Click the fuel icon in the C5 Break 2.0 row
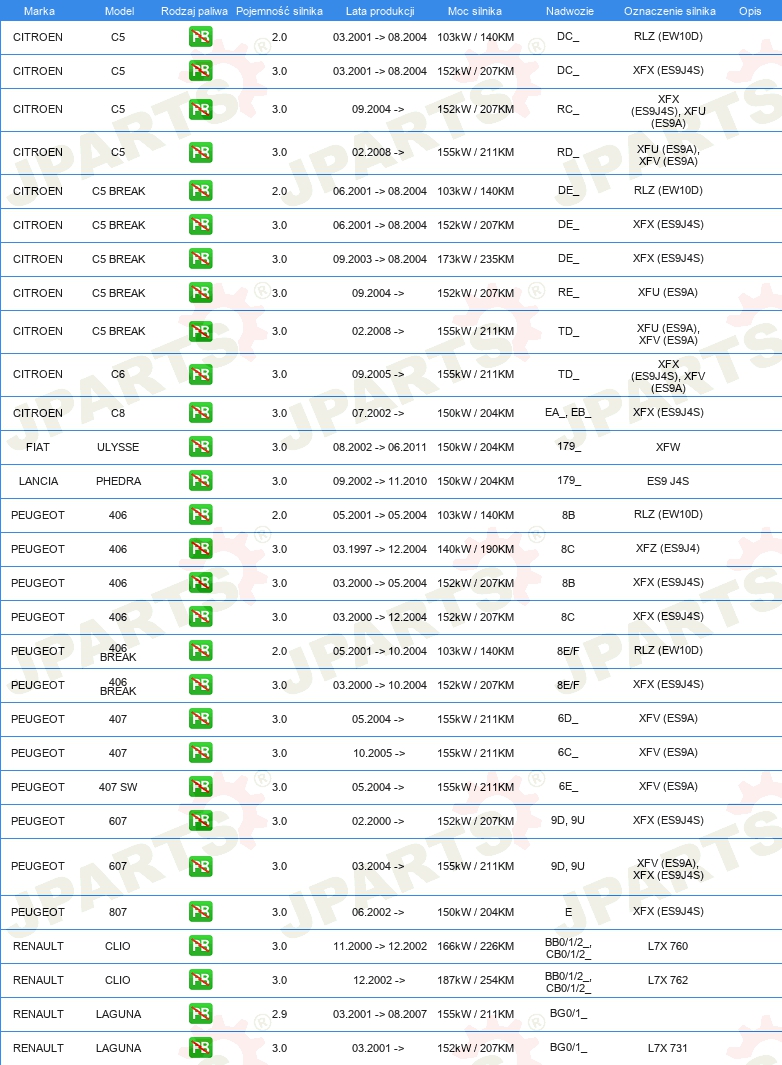 coord(200,191)
